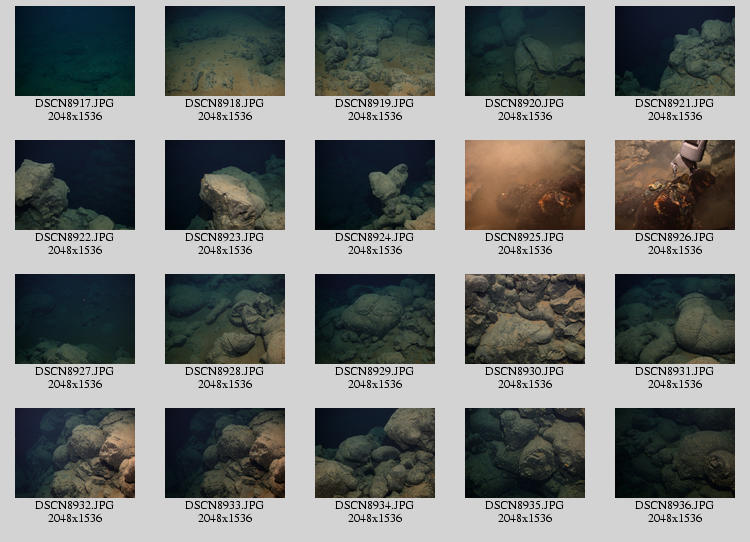Select the DSCN8933.JPG thumbnail

point(225,453)
